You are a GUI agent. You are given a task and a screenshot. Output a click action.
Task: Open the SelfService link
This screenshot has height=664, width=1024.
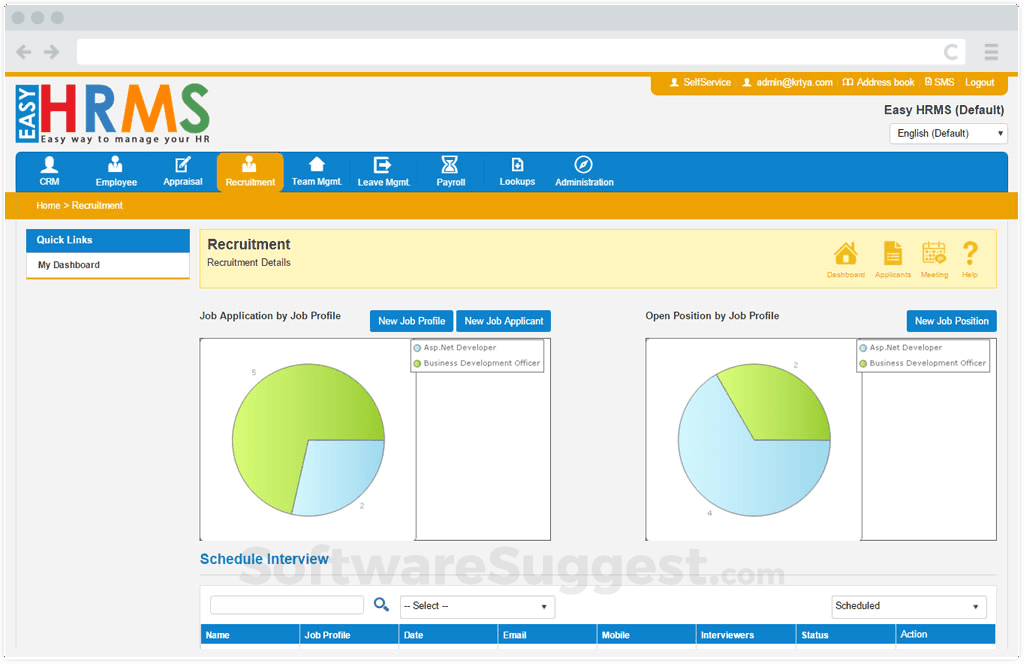(700, 82)
